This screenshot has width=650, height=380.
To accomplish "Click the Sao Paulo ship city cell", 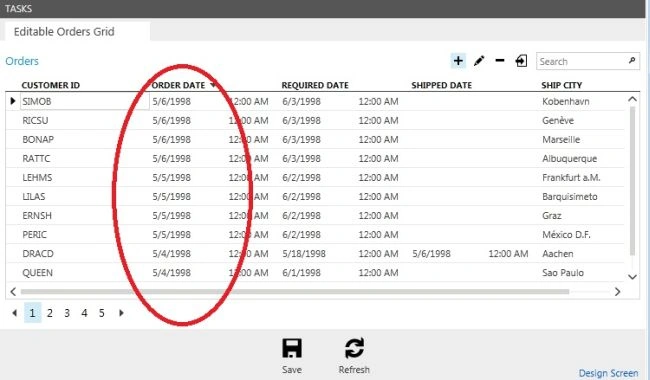I will pos(563,273).
